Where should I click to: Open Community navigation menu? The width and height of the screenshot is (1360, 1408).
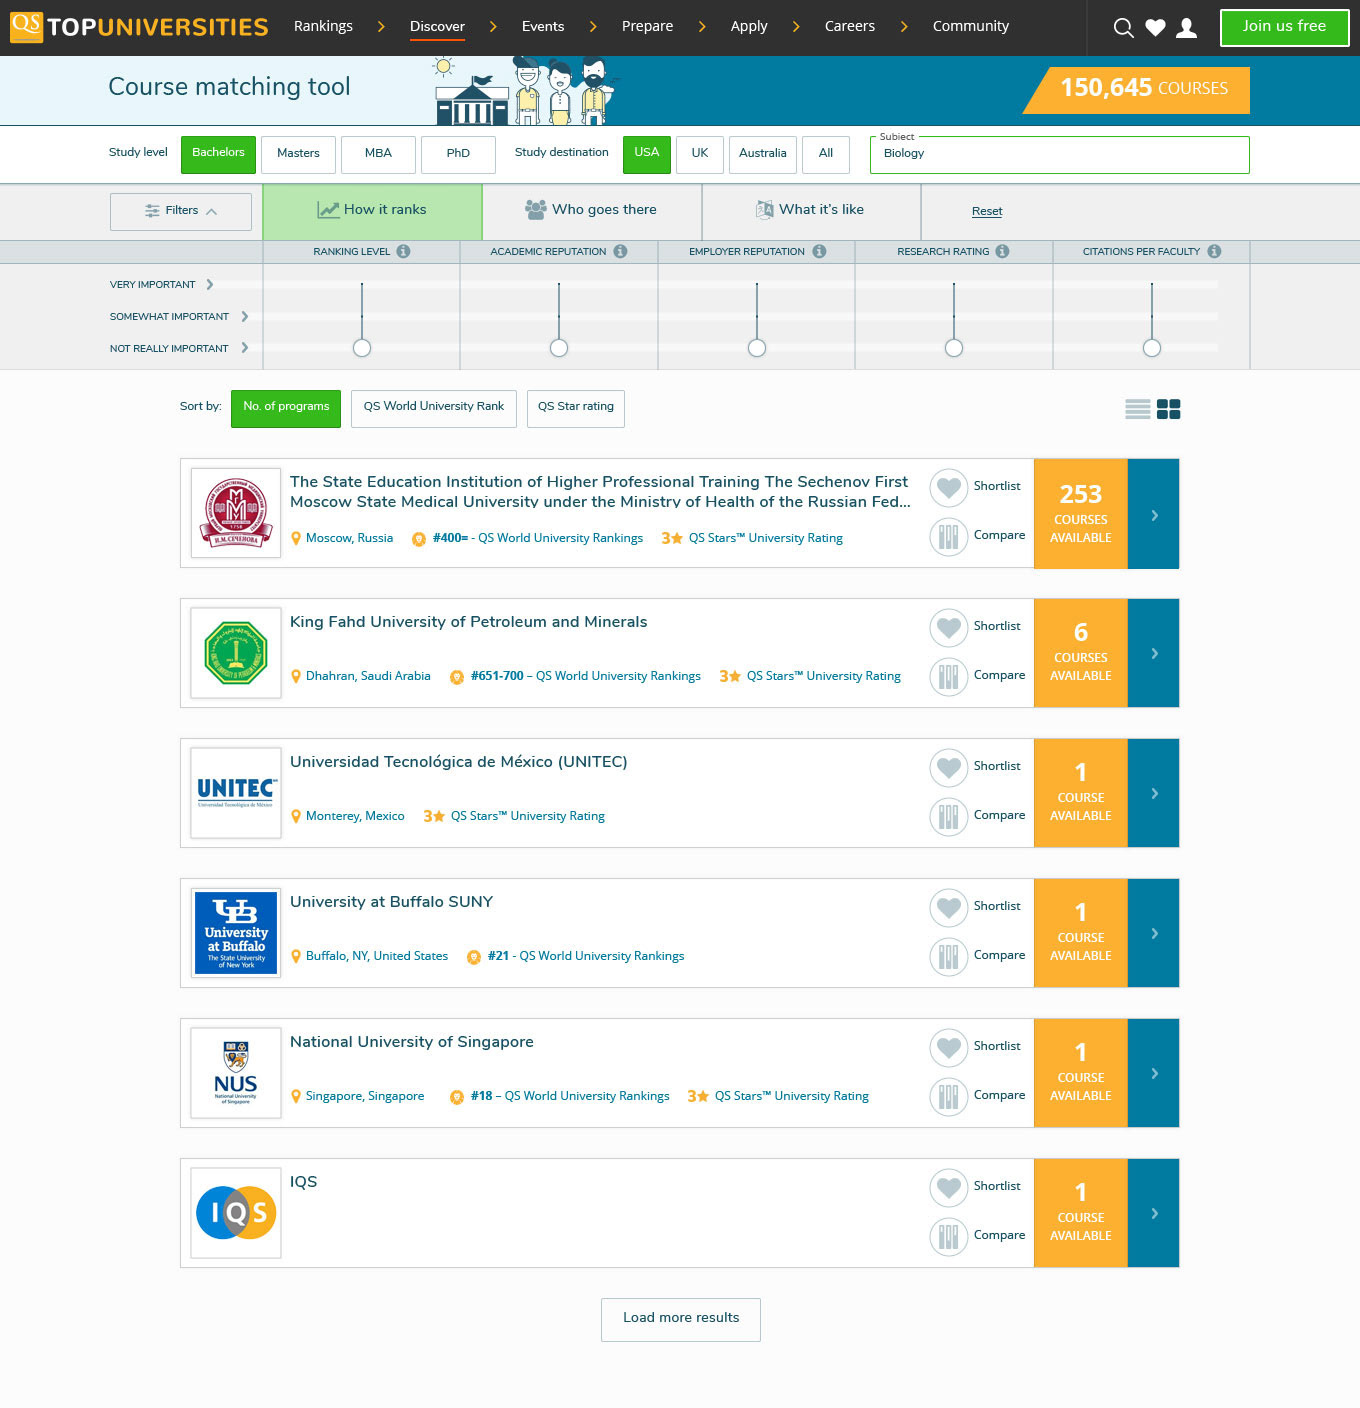pos(971,27)
